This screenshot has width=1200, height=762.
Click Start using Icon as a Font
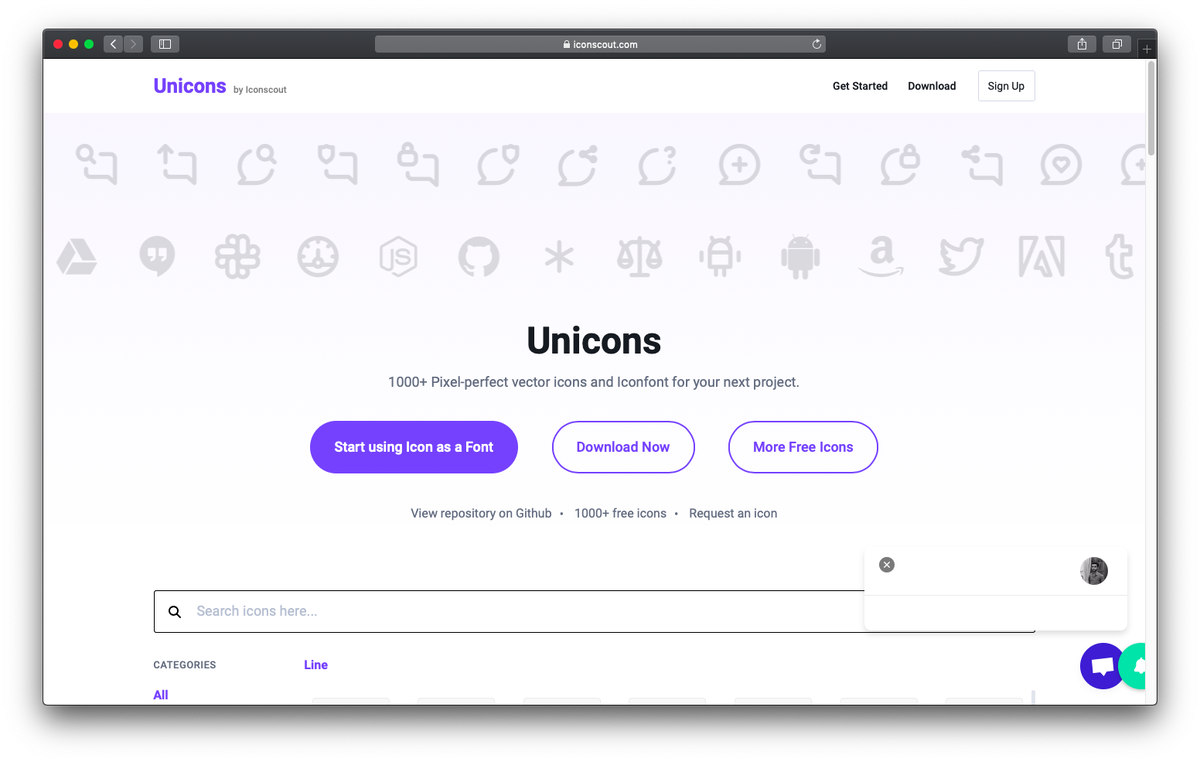(x=414, y=447)
